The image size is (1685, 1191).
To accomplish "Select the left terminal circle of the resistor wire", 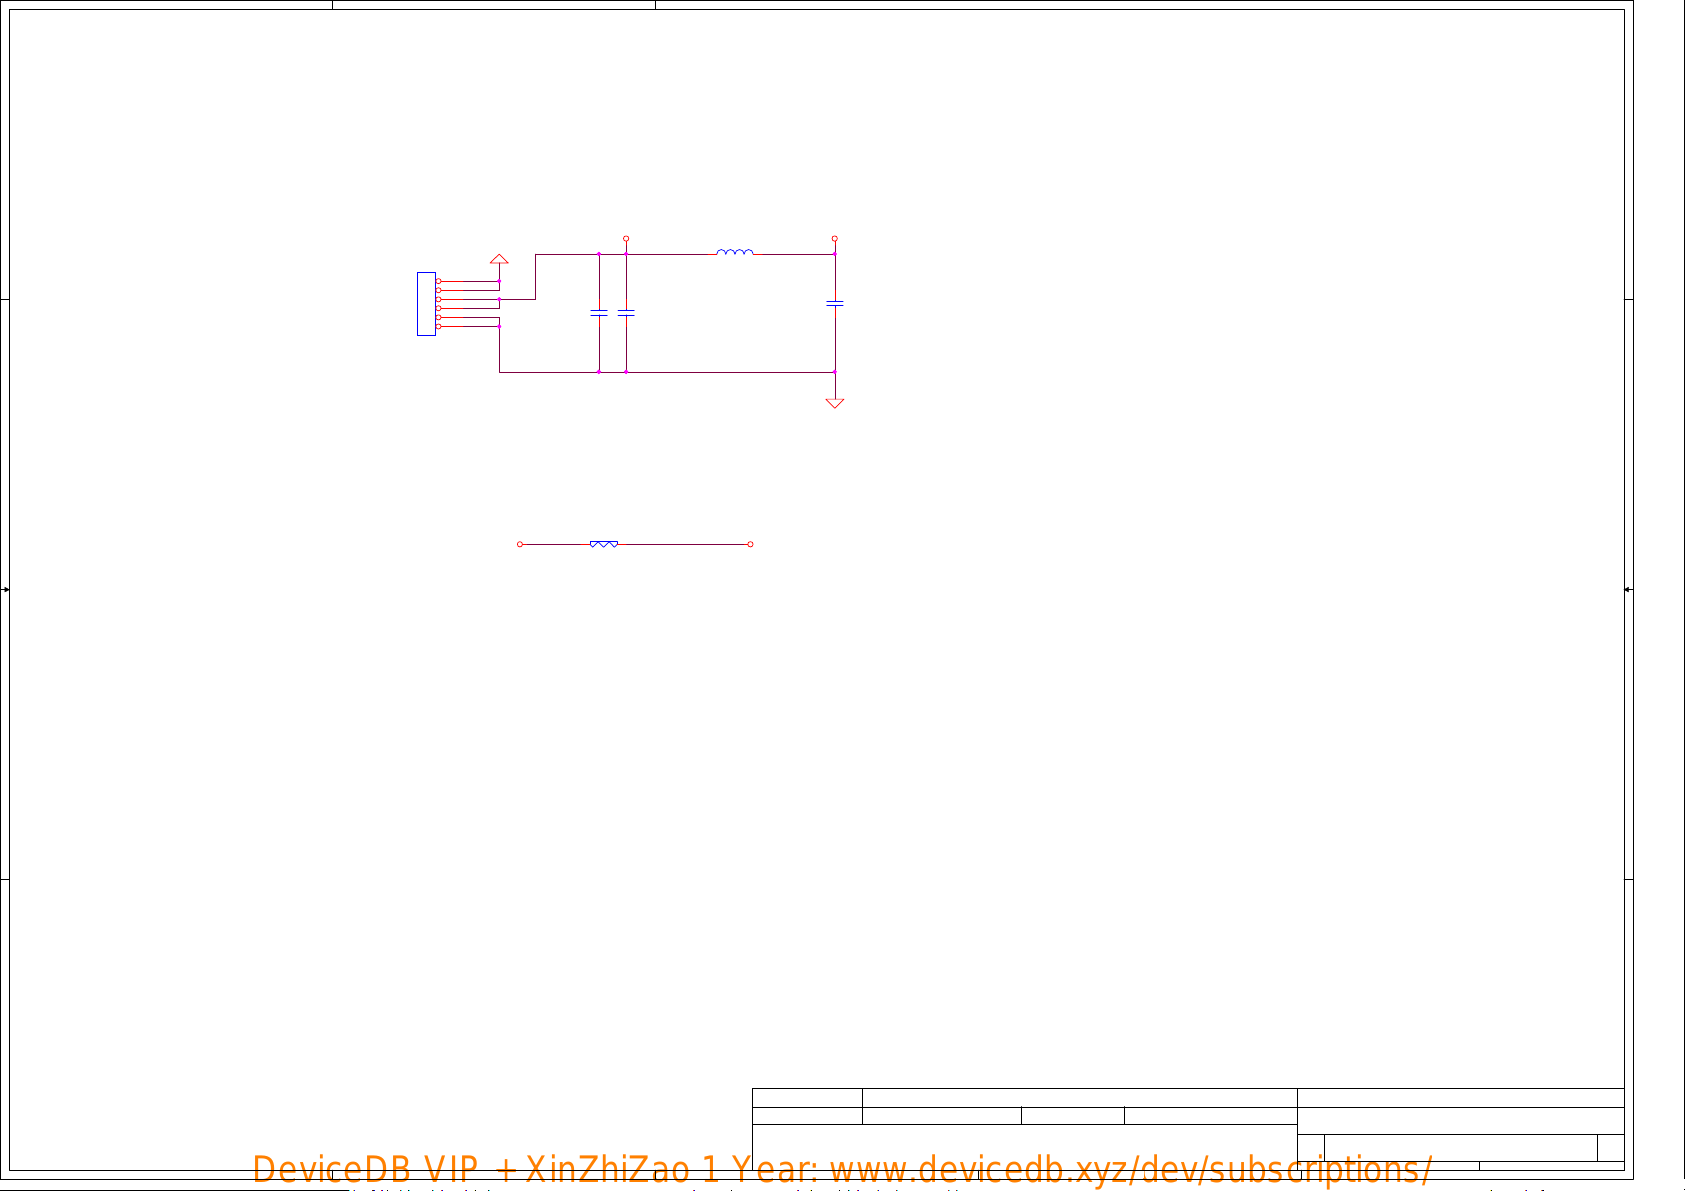I will [x=520, y=544].
